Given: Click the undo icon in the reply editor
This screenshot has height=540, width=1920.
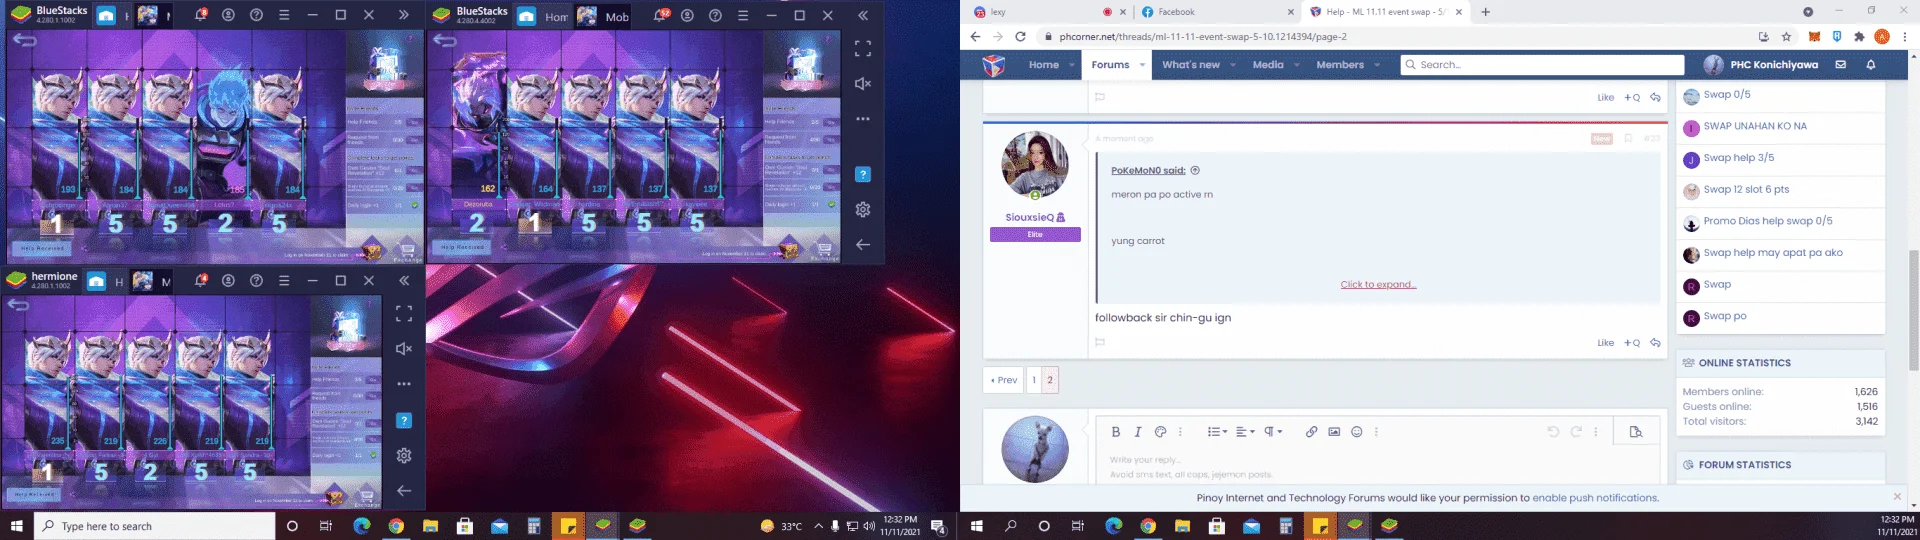Looking at the screenshot, I should [x=1553, y=432].
